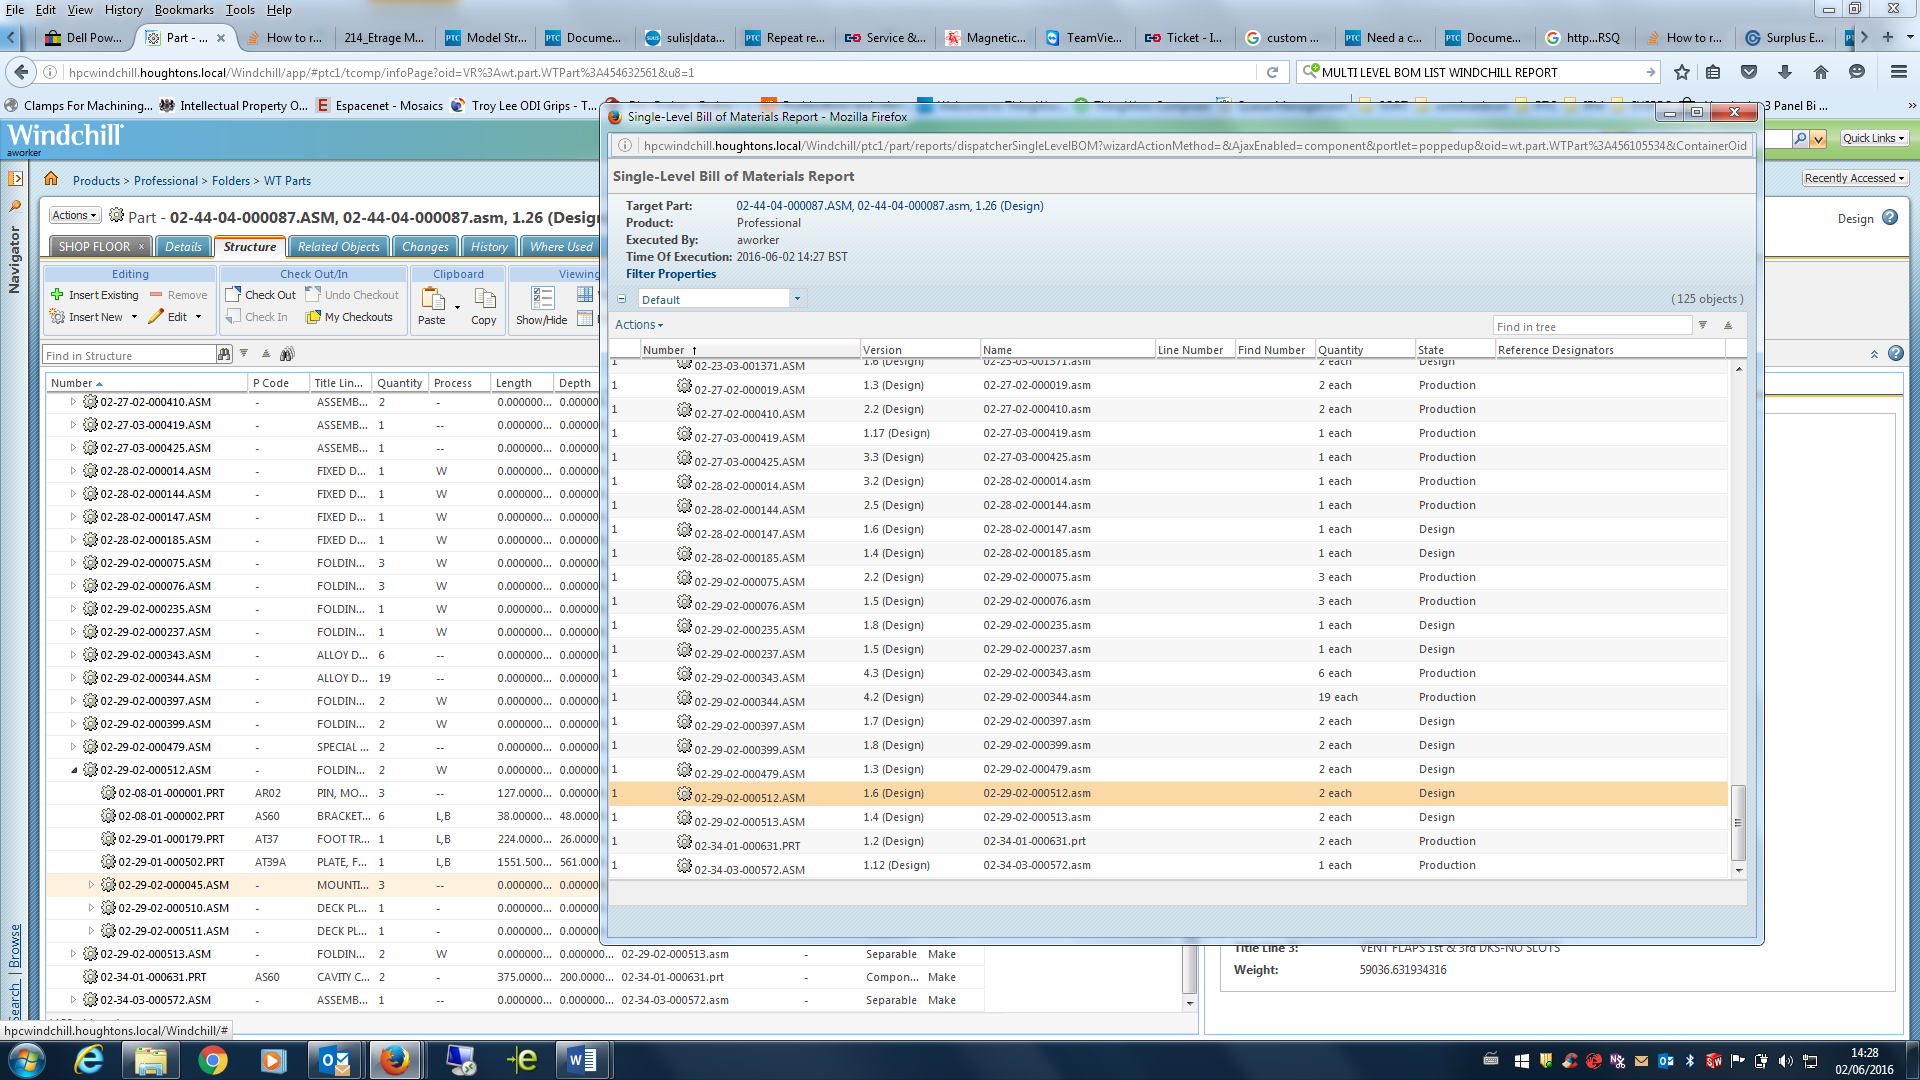The width and height of the screenshot is (1920, 1080).
Task: Click the Firefox home icon
Action: [x=1821, y=72]
